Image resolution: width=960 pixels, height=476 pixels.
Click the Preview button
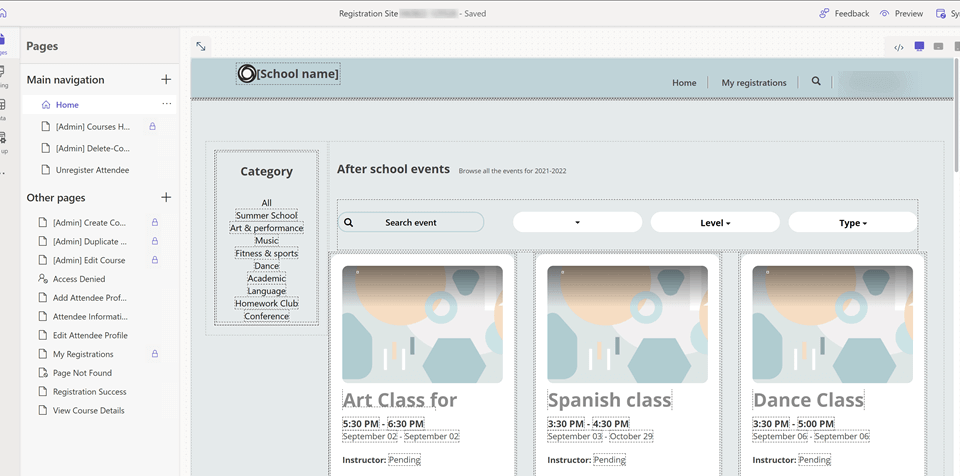pos(901,14)
